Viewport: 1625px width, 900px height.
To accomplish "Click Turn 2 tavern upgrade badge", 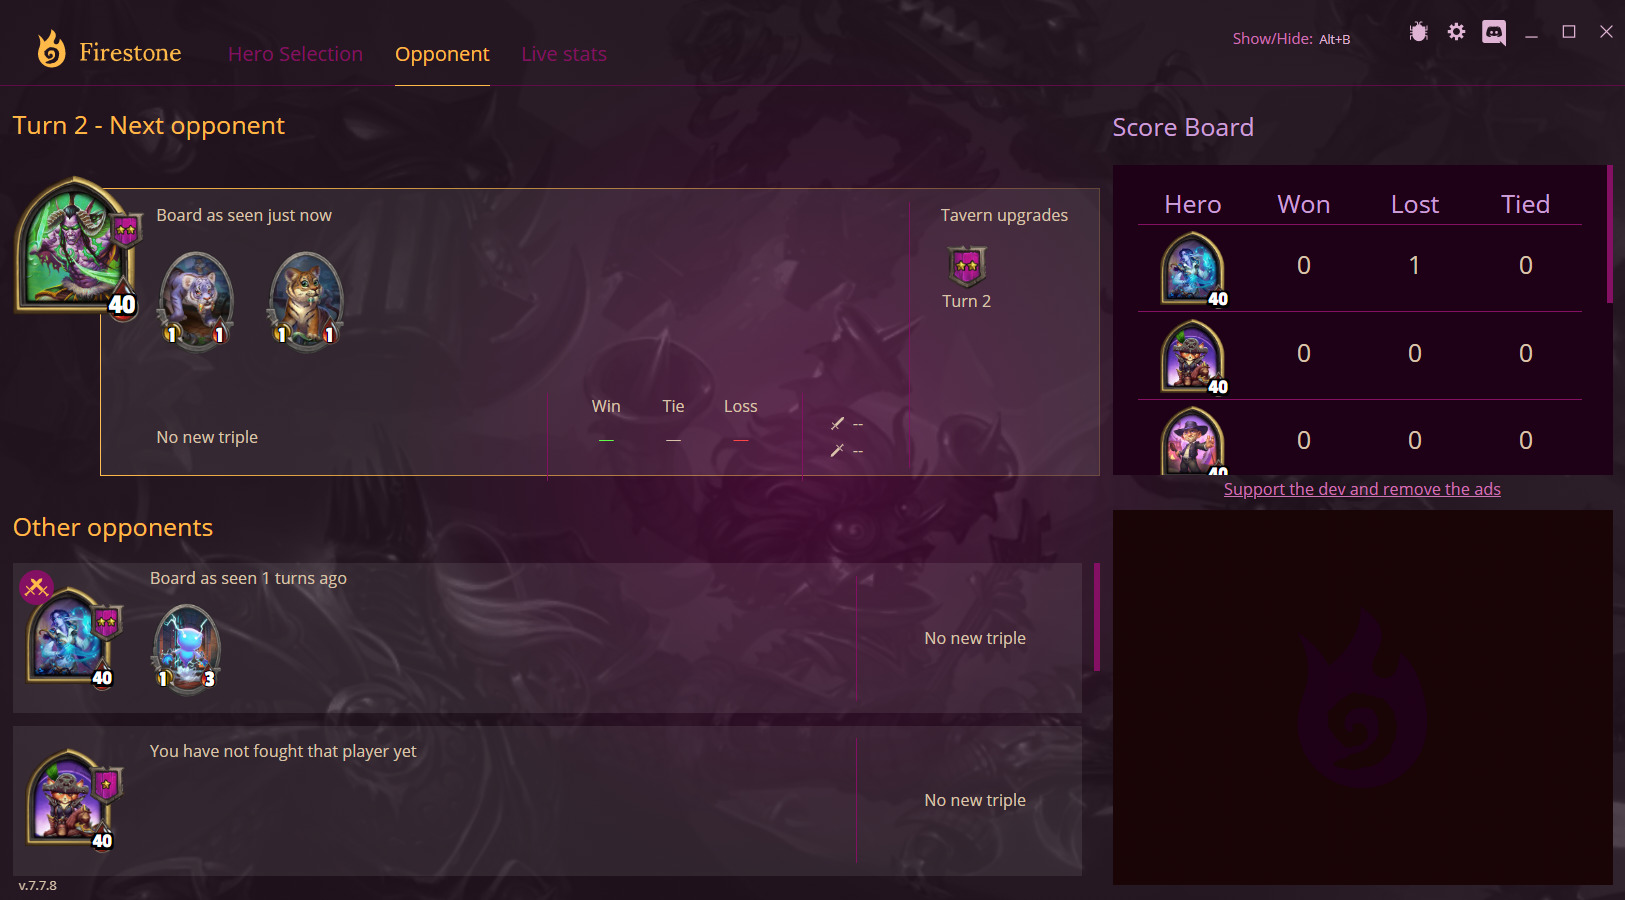I will [967, 266].
